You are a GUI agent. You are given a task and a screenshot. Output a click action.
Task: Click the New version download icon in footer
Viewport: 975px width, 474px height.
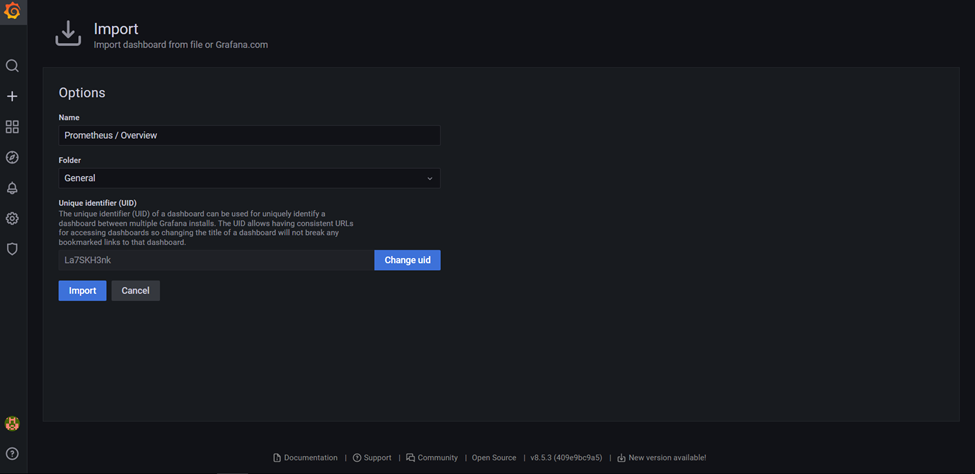click(621, 458)
